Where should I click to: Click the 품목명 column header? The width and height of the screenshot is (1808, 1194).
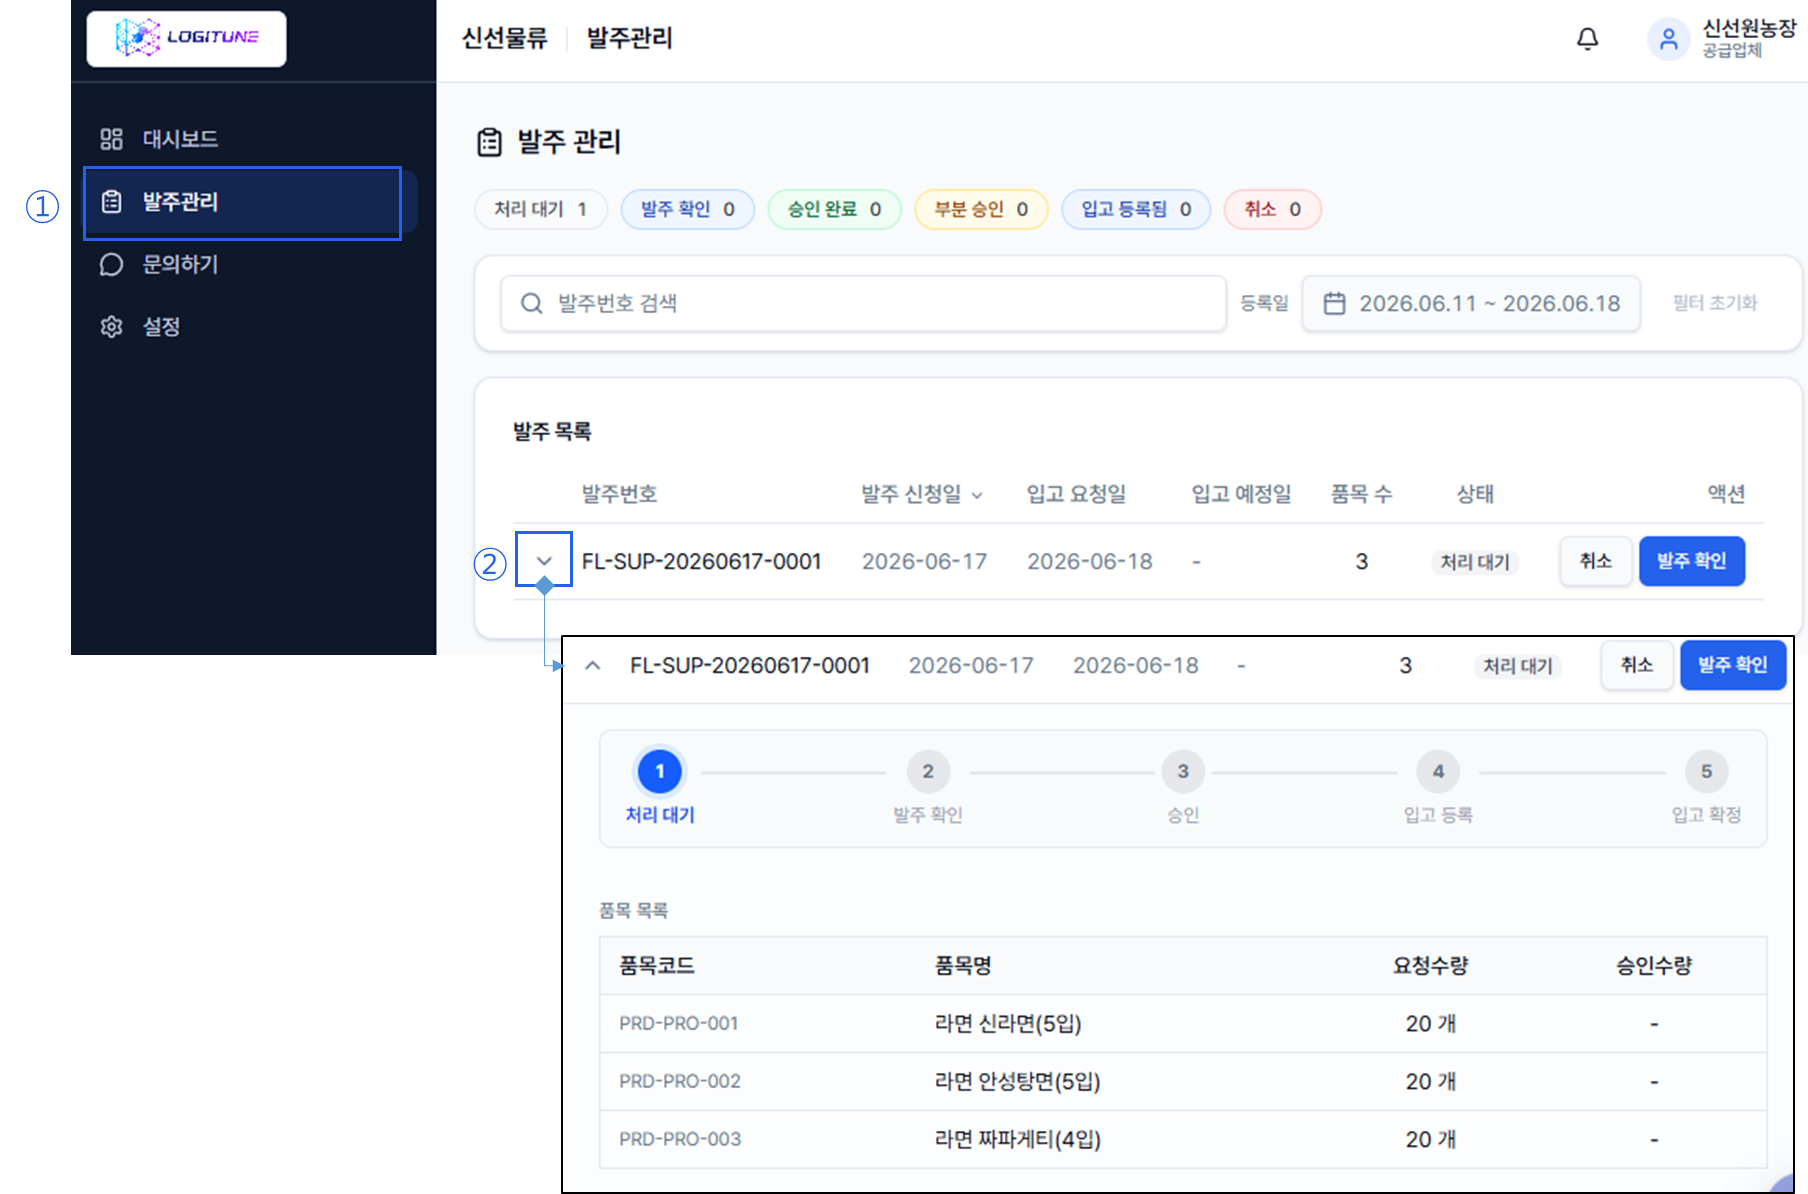[963, 965]
